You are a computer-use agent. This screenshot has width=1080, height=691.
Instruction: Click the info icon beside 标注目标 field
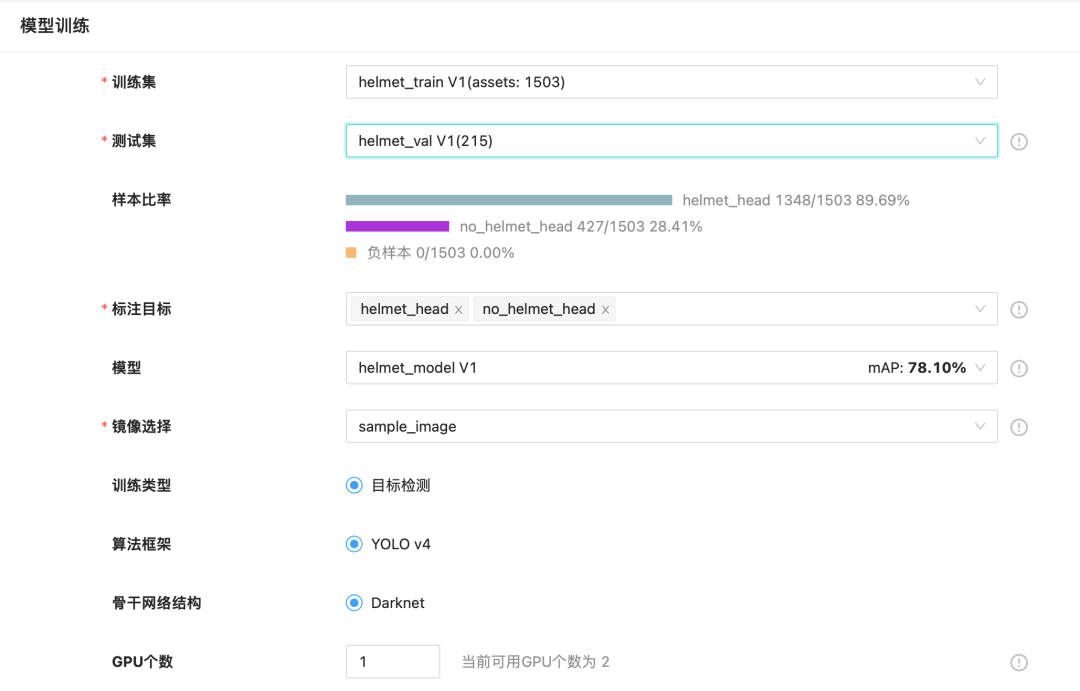1019,310
